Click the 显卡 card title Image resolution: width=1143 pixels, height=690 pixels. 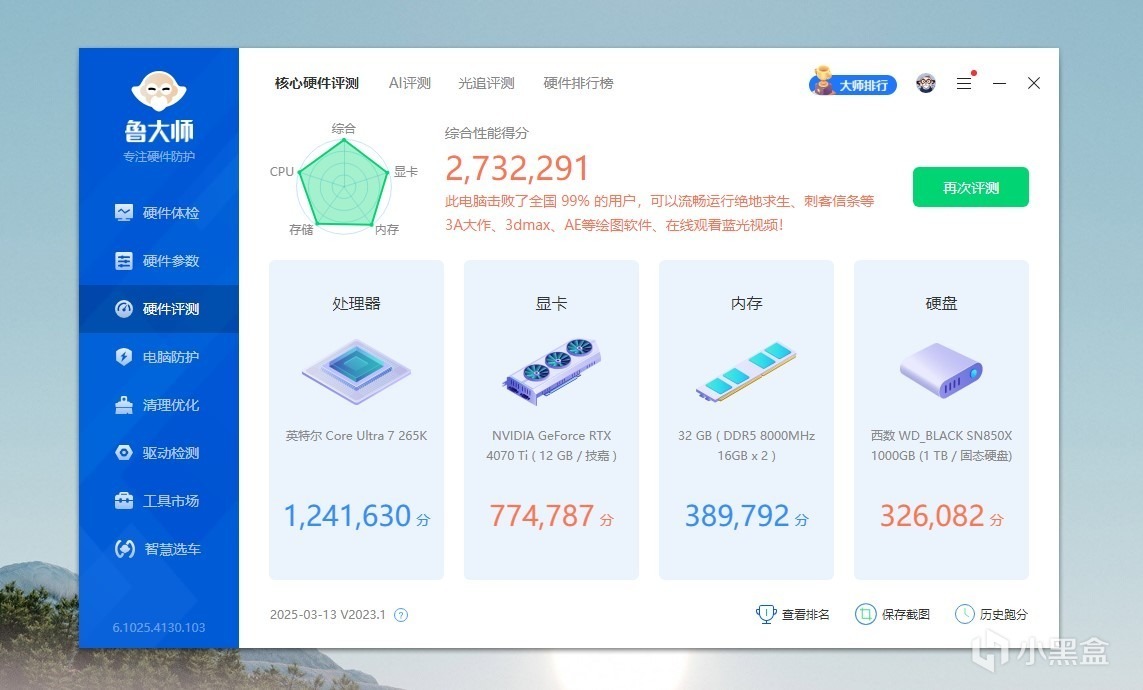[552, 303]
